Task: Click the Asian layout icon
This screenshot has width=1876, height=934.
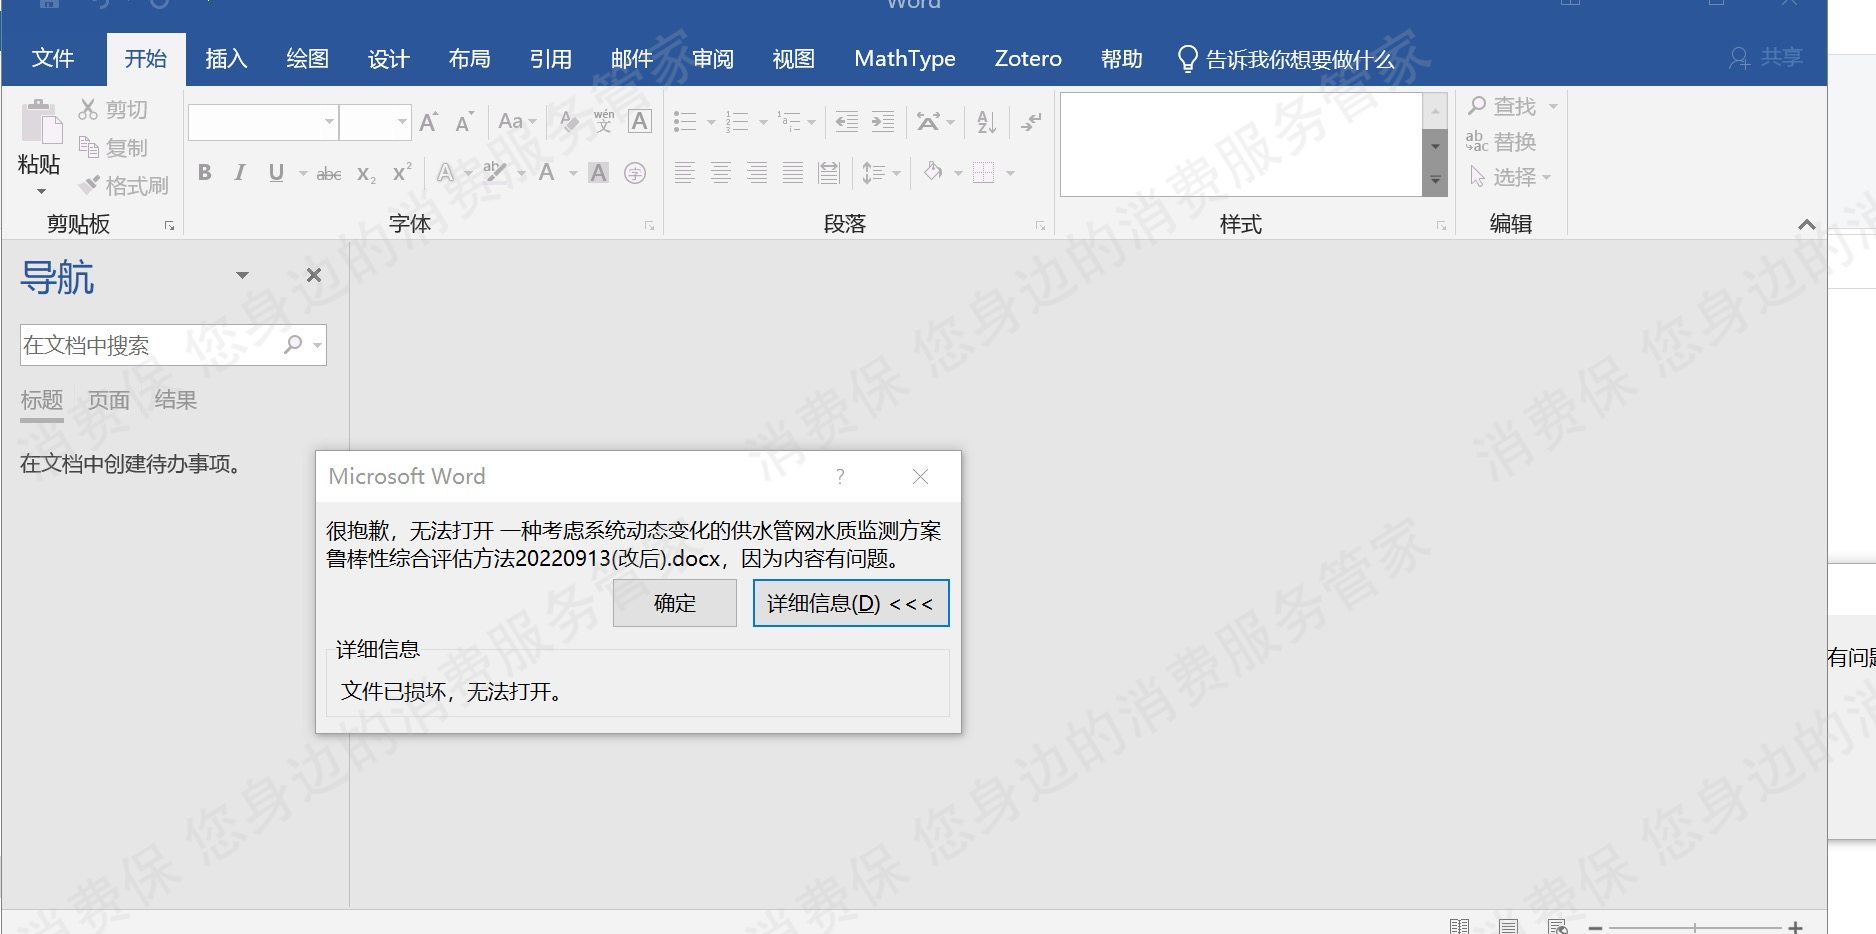Action: tap(928, 122)
